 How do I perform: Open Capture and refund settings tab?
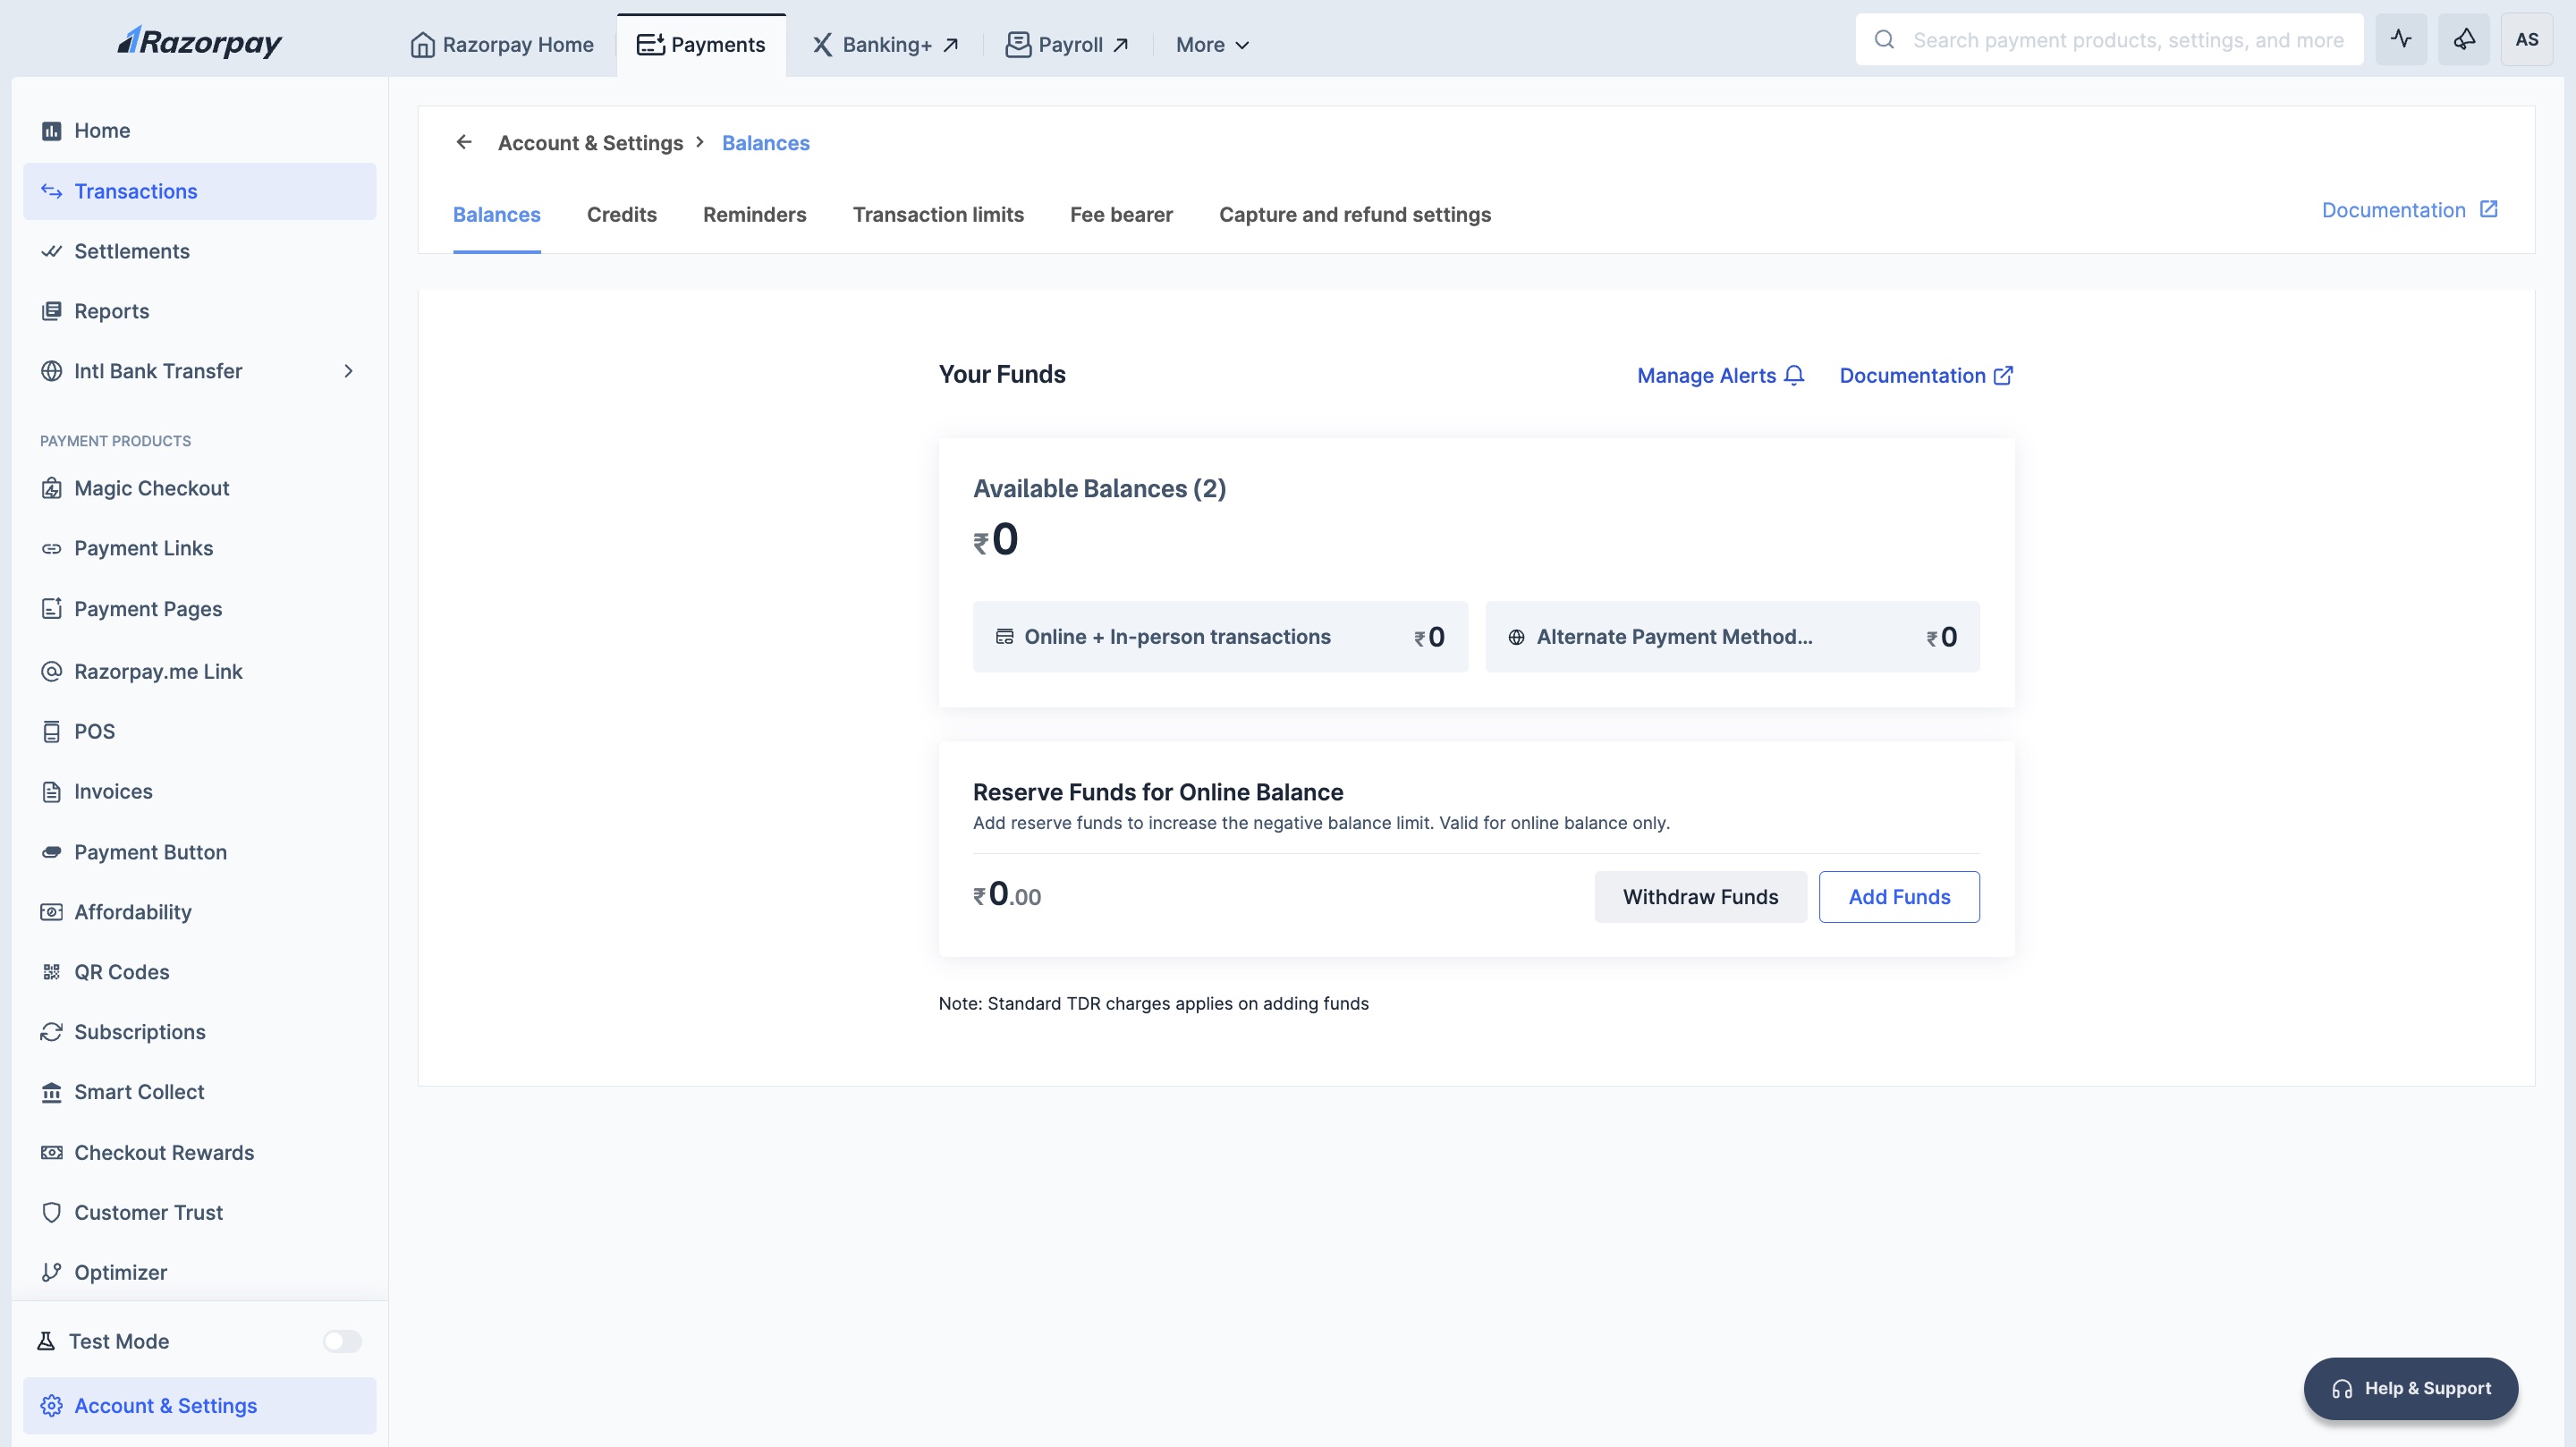(1355, 215)
